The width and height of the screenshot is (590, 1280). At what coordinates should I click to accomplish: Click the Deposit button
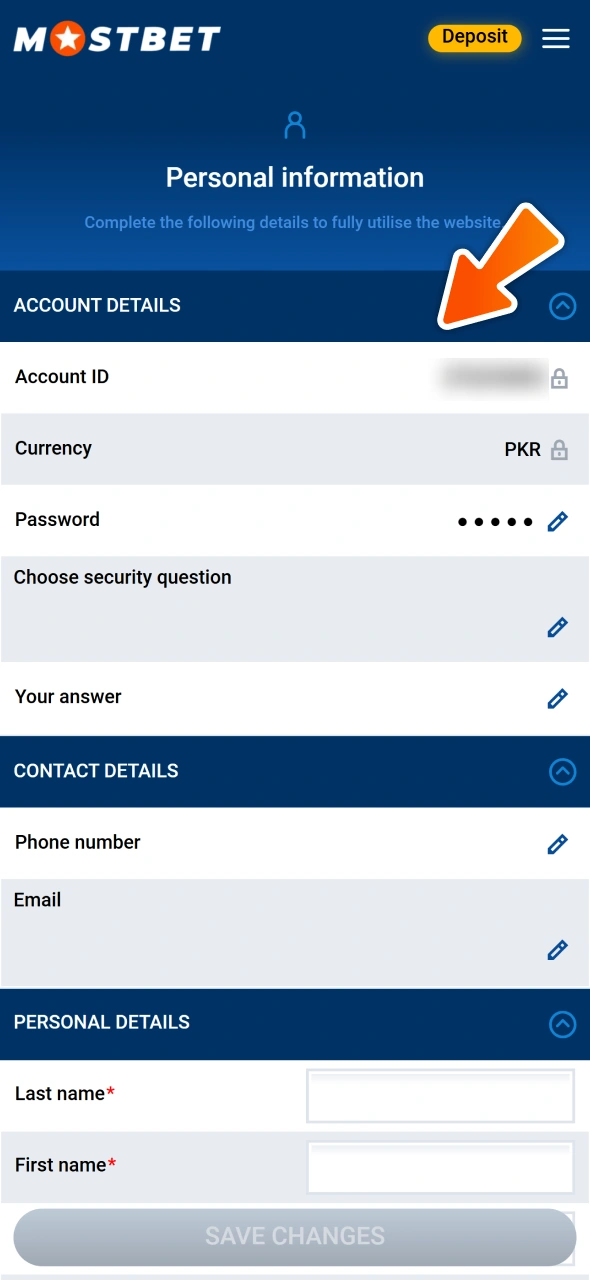click(474, 37)
